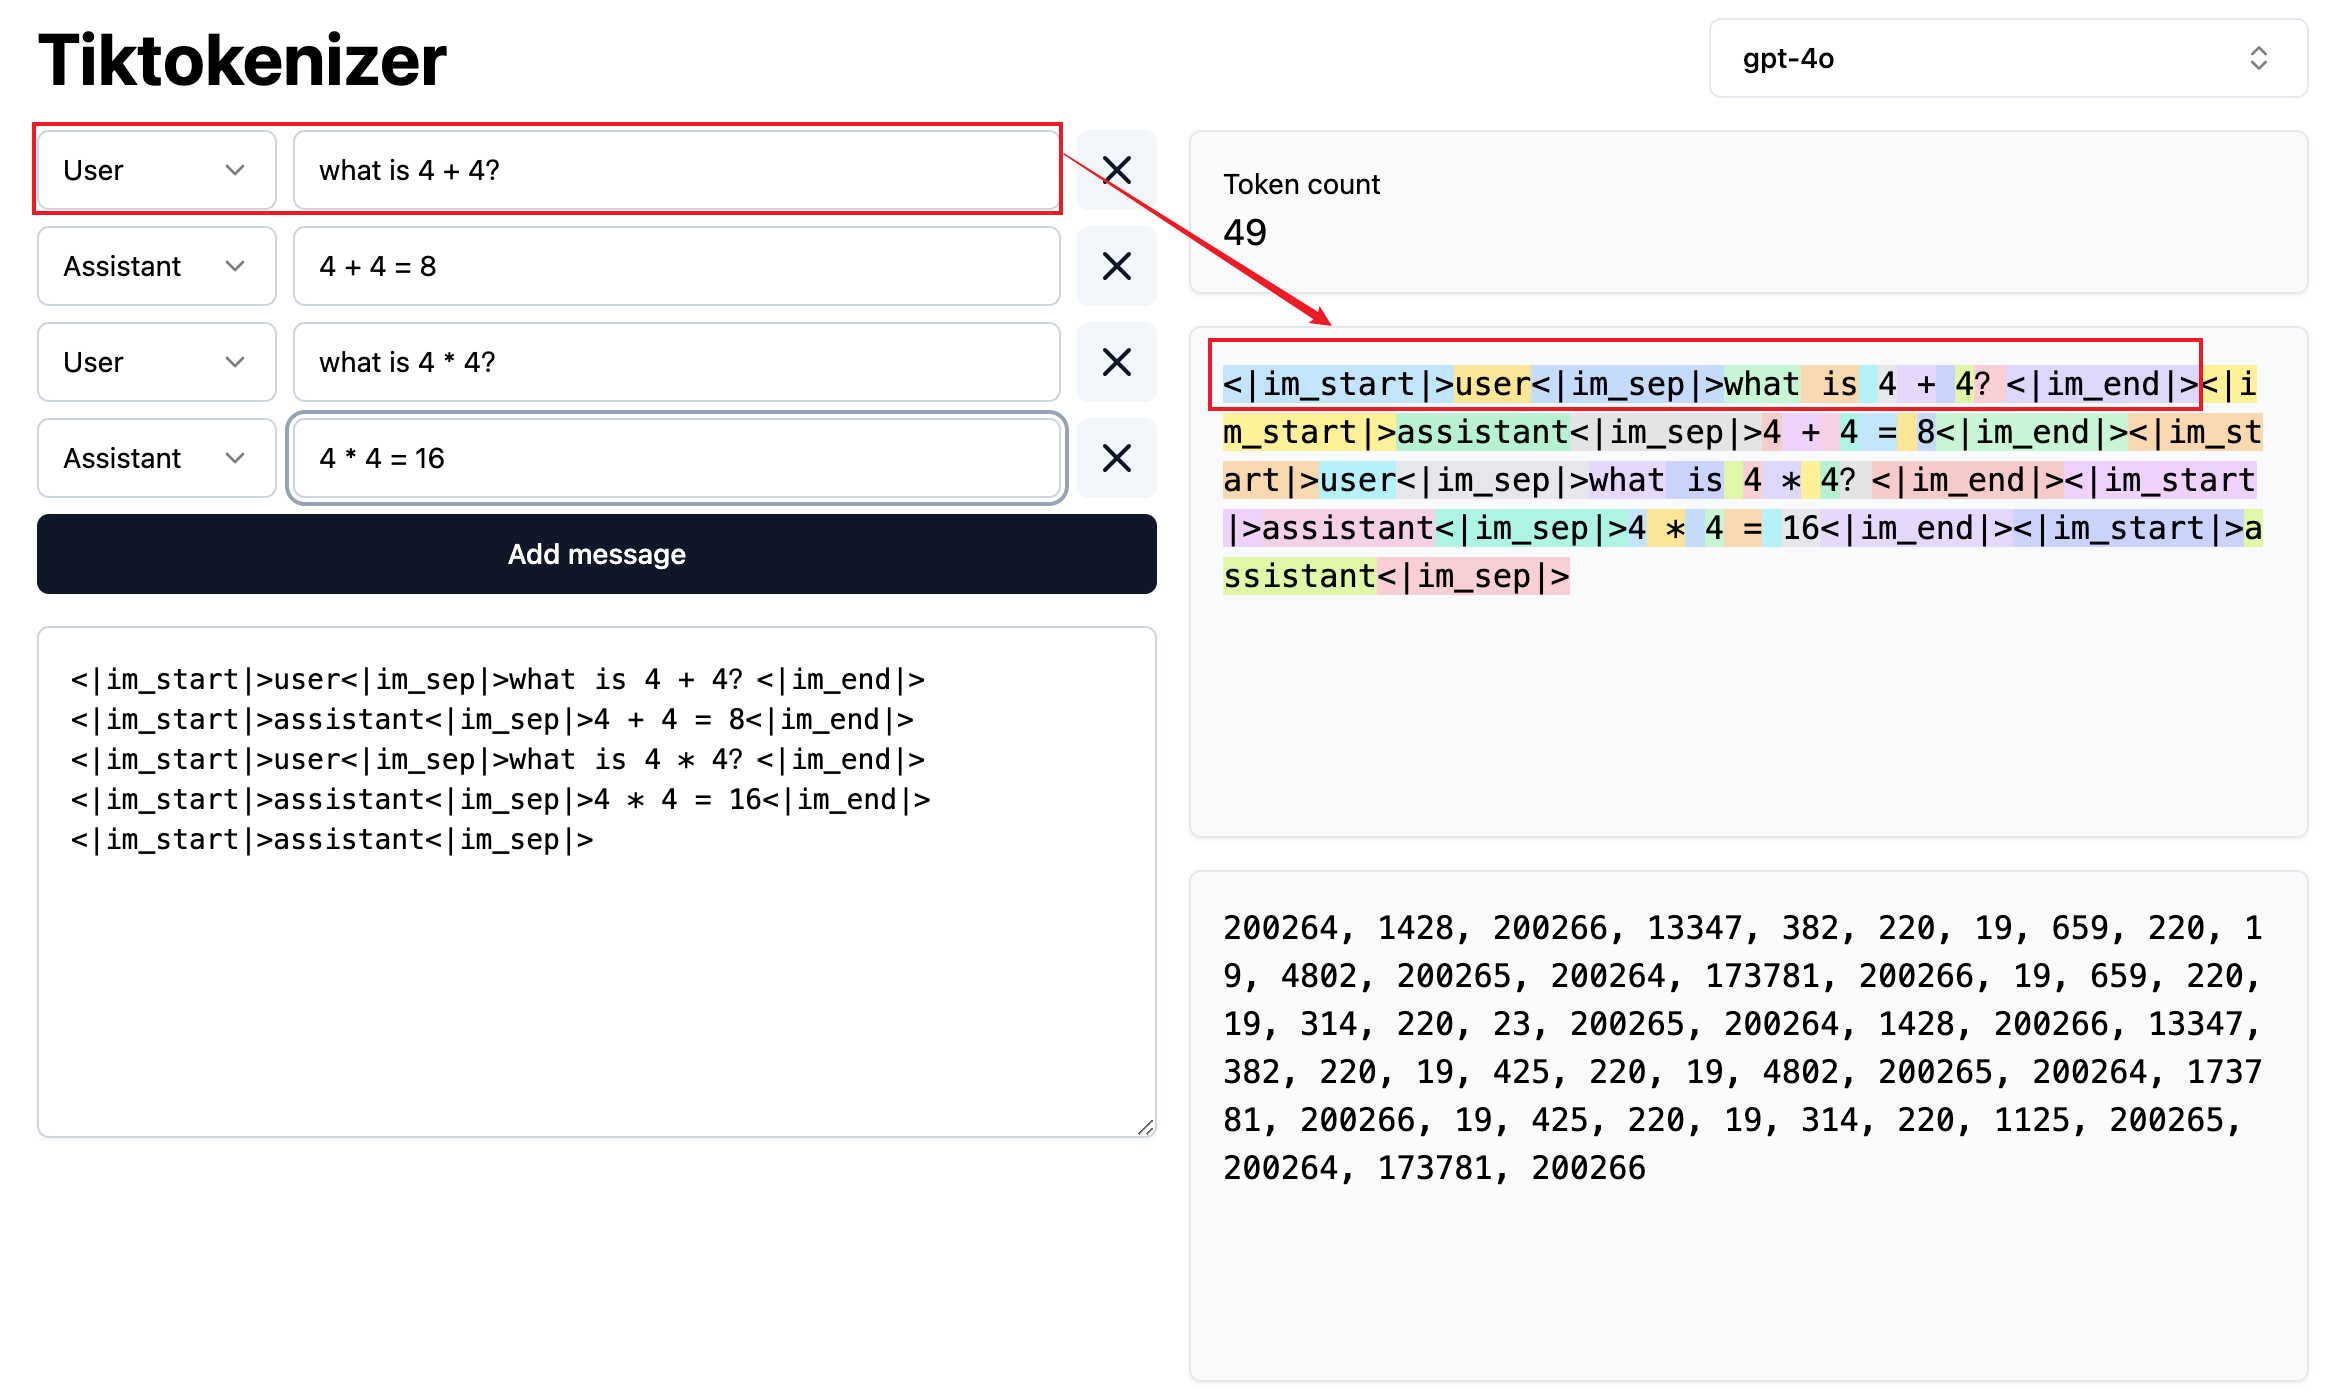Click into the '4 + 4 = 8' field
This screenshot has height=1400, width=2346.
pos(676,266)
